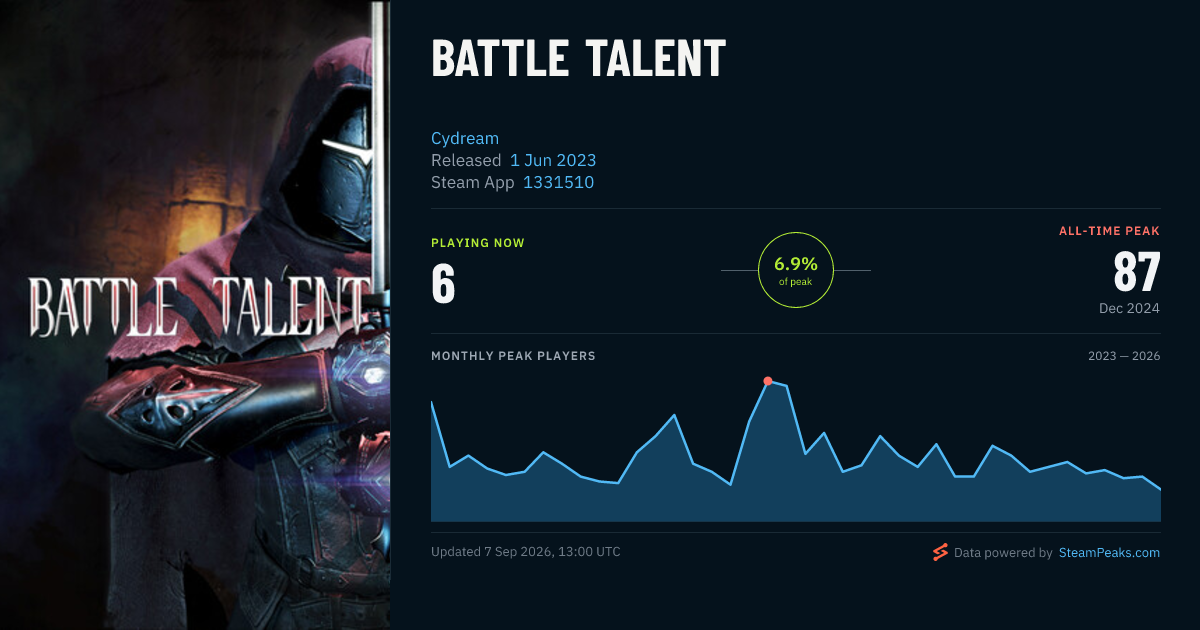Click the Monthly Peak Players heading
The height and width of the screenshot is (630, 1200).
coord(513,356)
